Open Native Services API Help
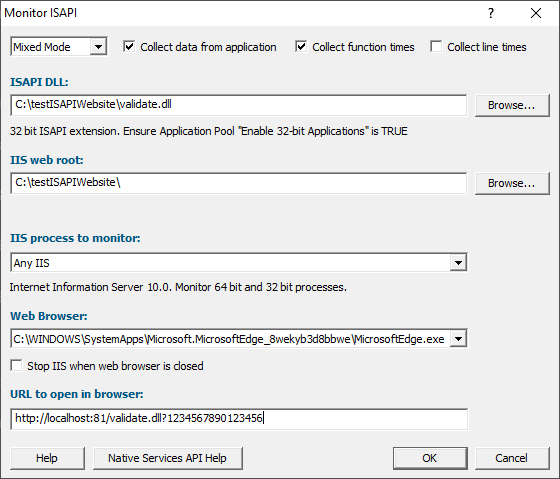560x479 pixels. 168,458
